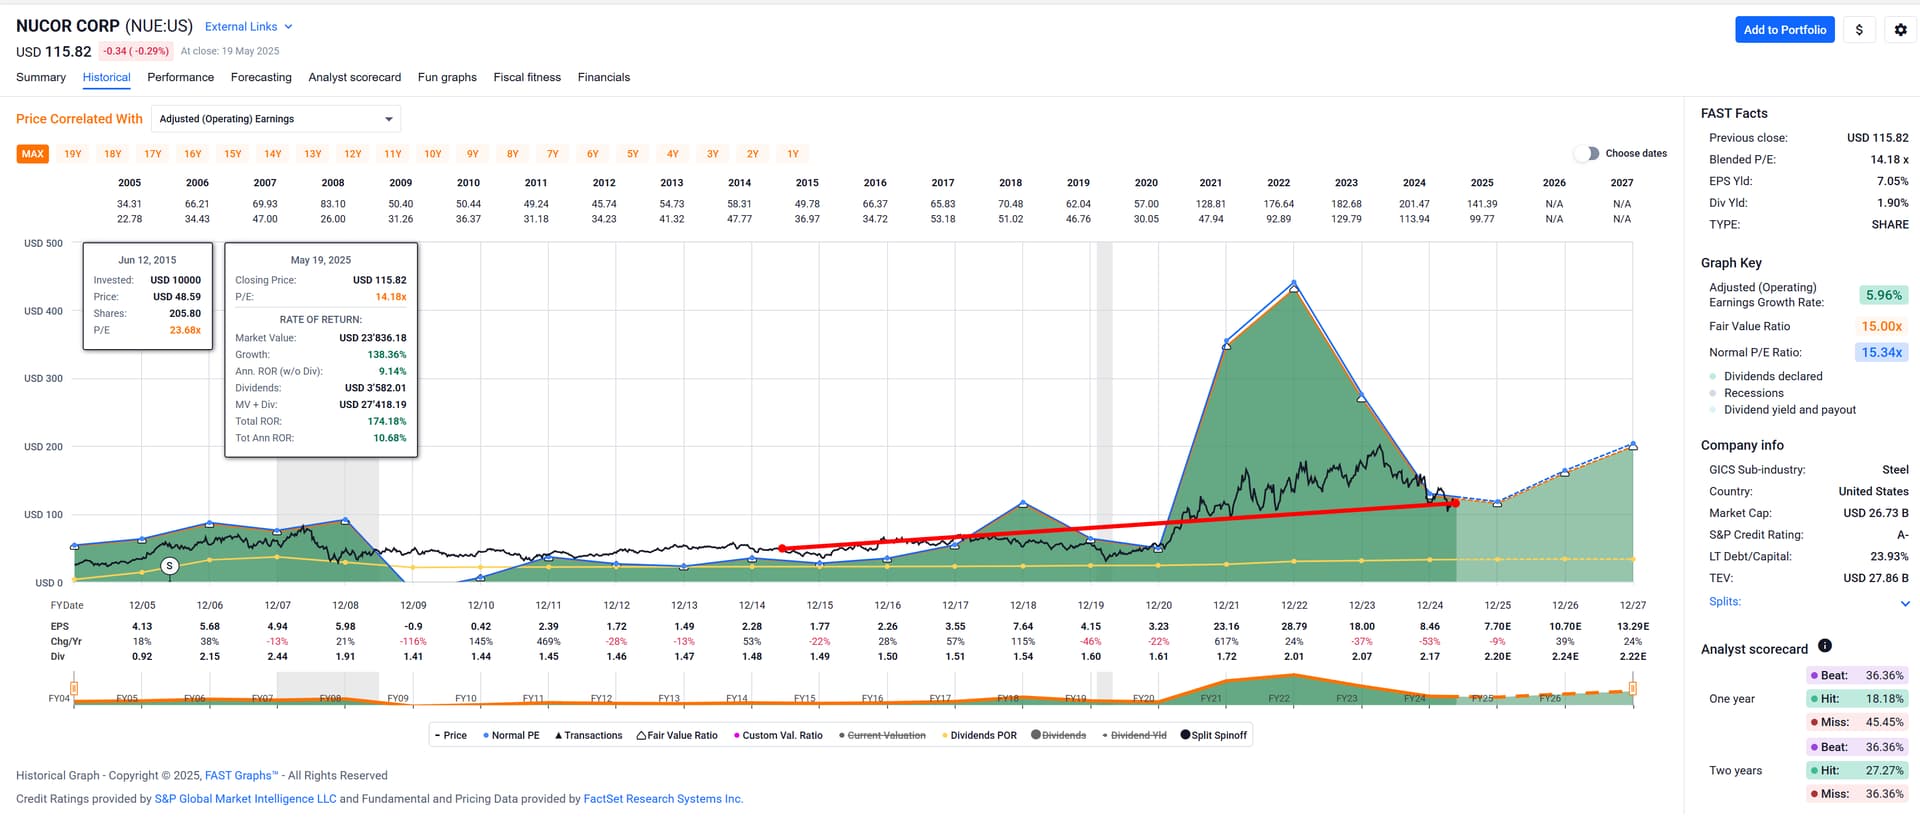This screenshot has width=1920, height=820.
Task: Click the 12/27 forecast endpoint marker
Action: tap(1633, 445)
